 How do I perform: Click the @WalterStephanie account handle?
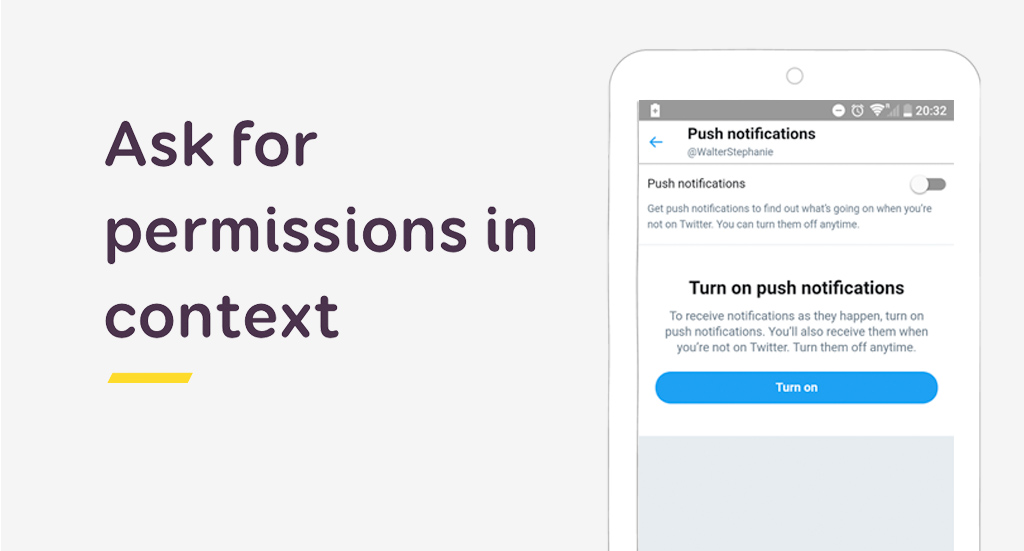[730, 151]
